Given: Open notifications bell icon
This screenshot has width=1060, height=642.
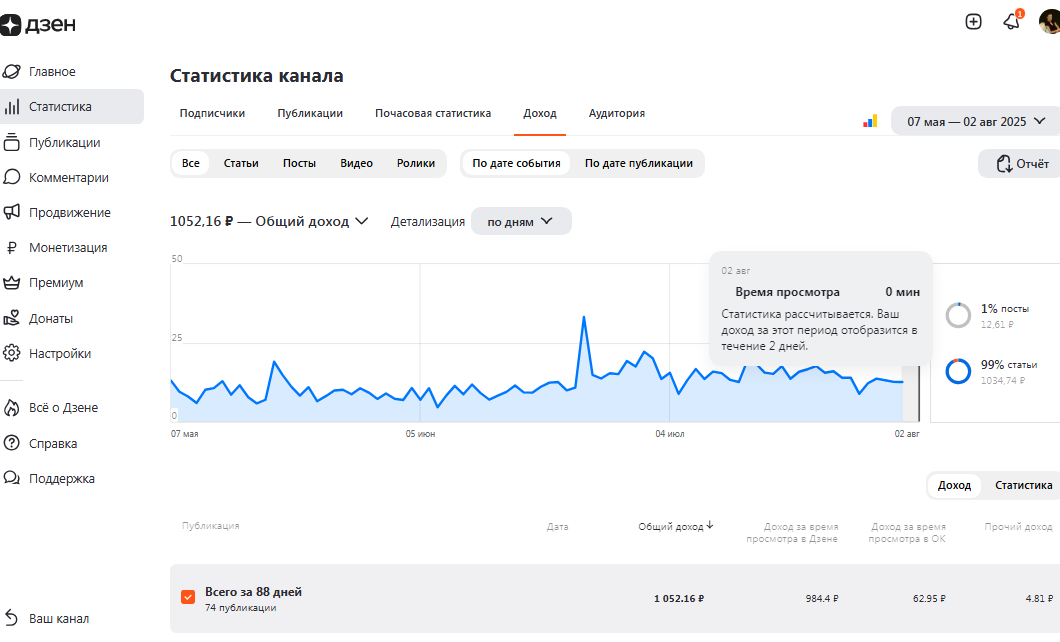Looking at the screenshot, I should [x=1011, y=22].
